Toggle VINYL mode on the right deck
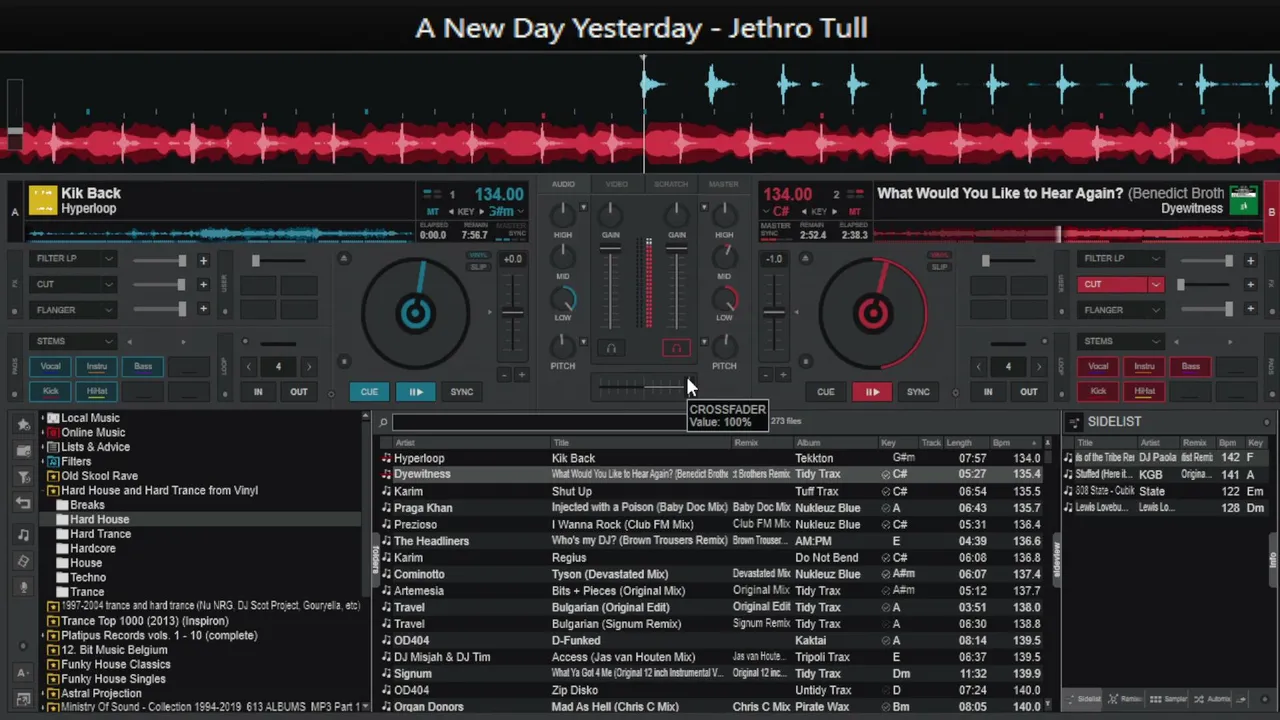 pos(939,255)
